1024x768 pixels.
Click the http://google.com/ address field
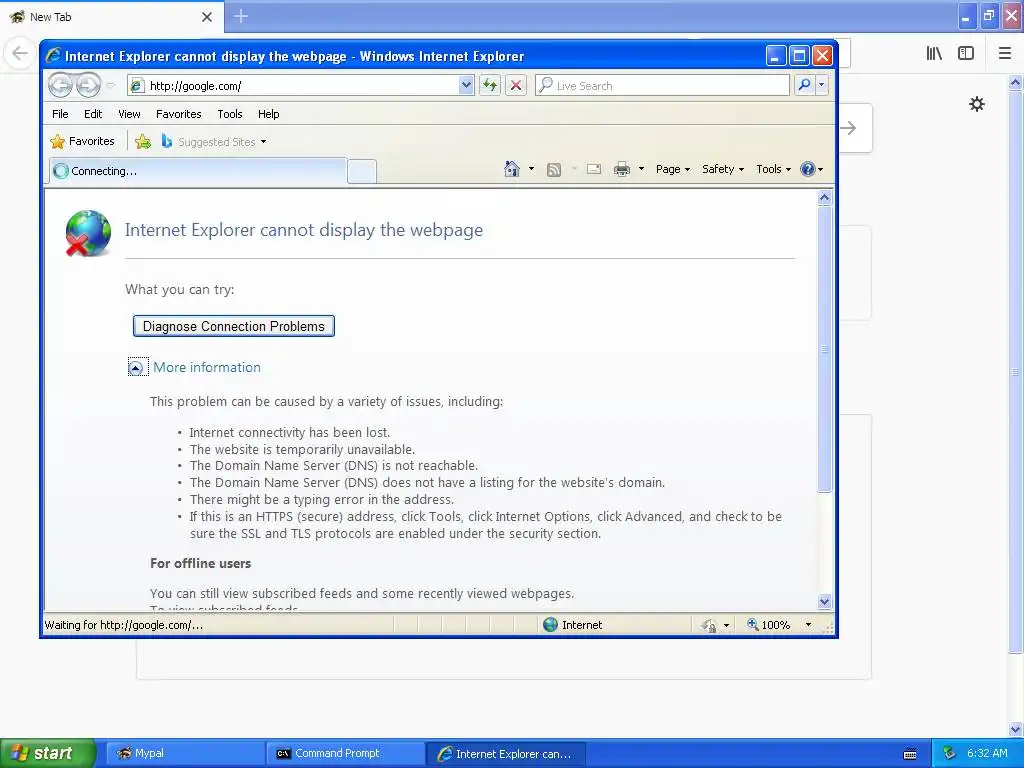point(294,86)
